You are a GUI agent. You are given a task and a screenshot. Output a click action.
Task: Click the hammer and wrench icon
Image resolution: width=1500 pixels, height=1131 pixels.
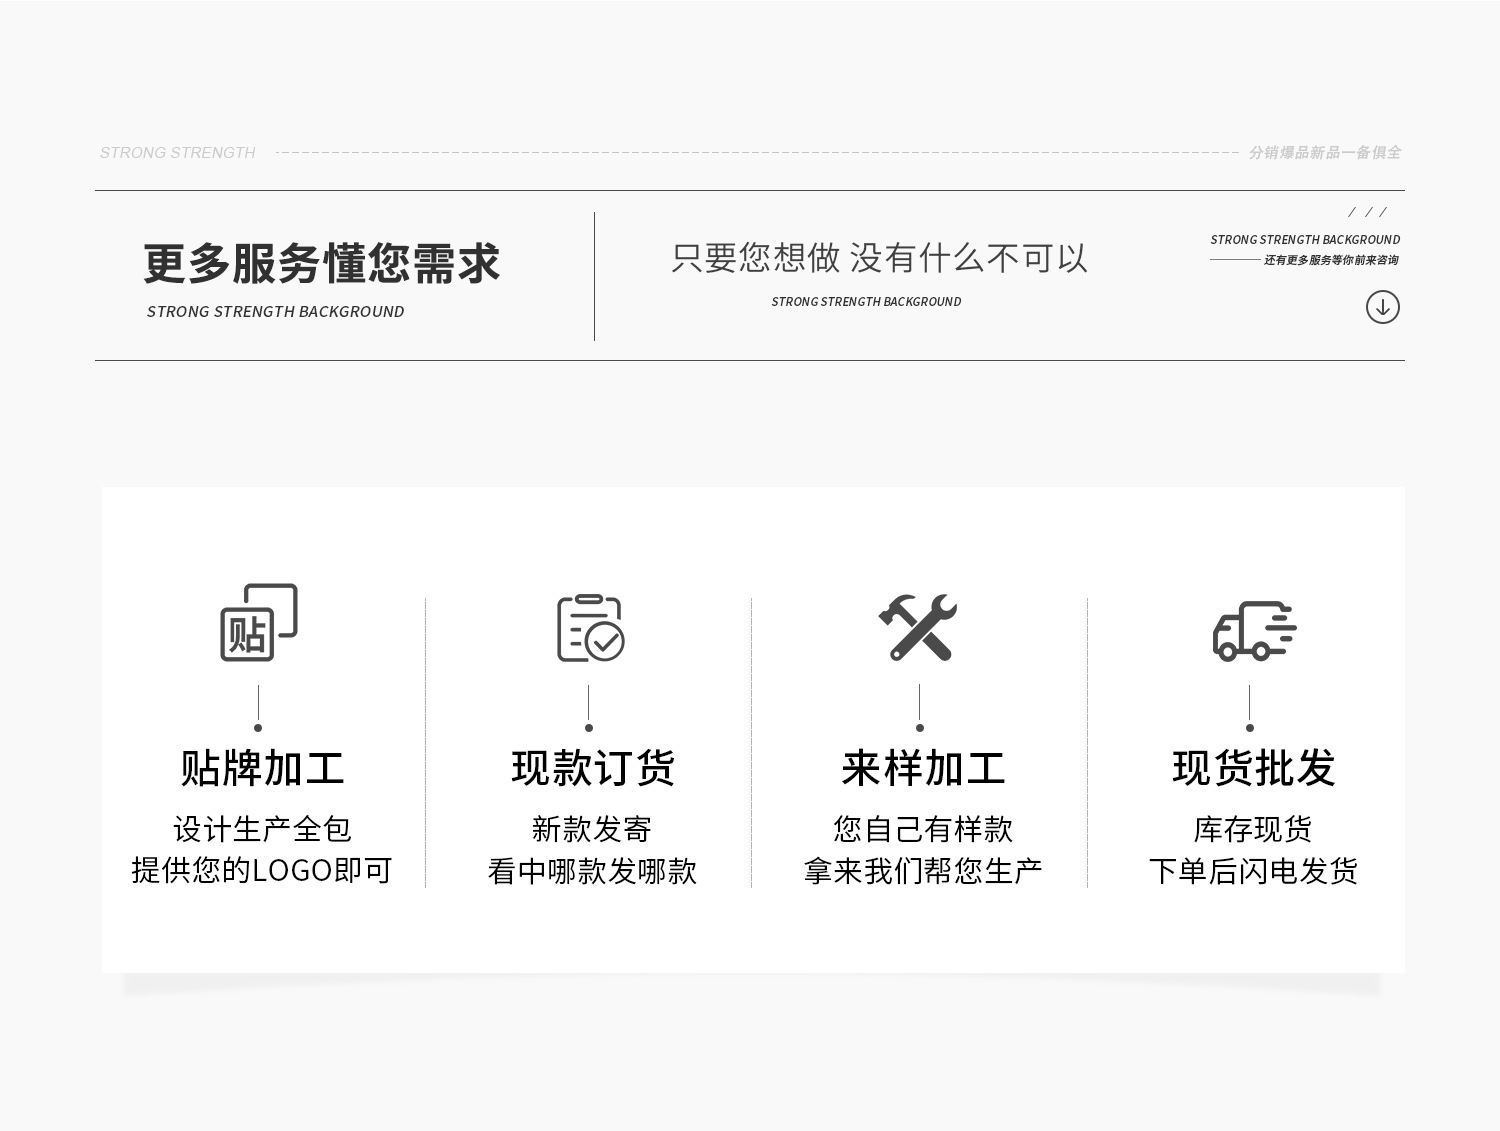coord(918,627)
